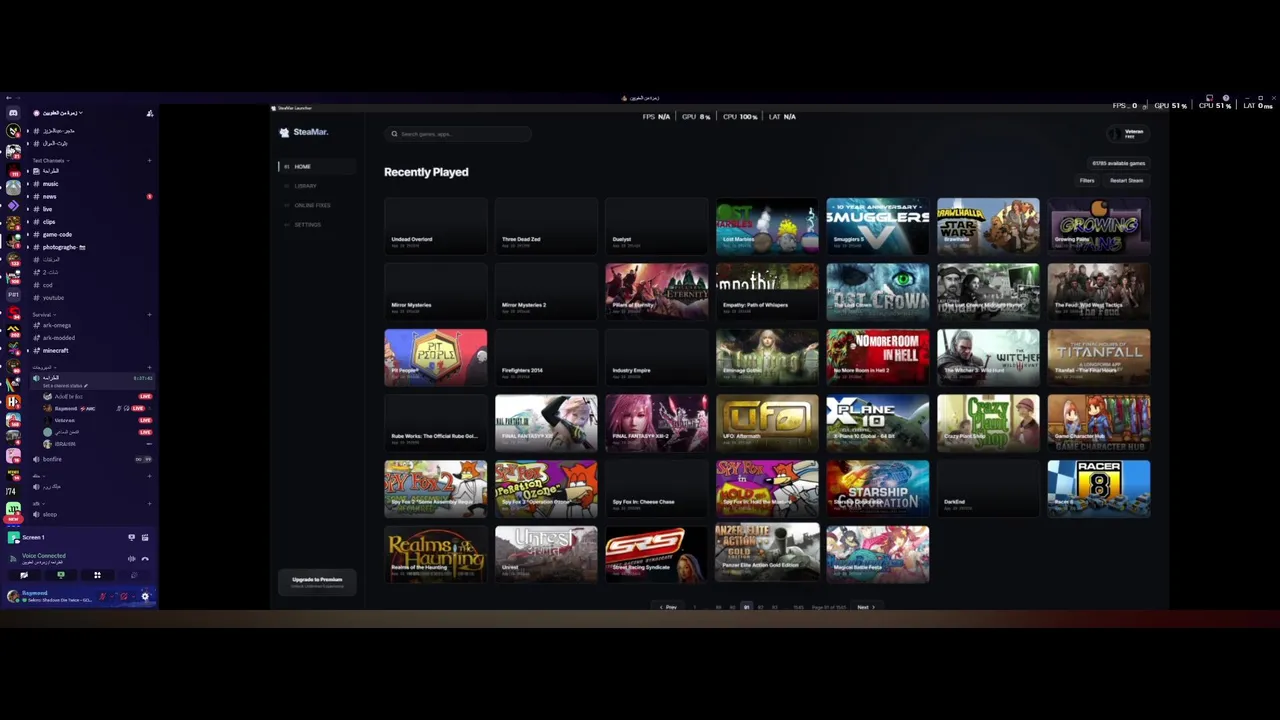Open ONLINE FIXES in SteaMar sidebar

[317, 205]
